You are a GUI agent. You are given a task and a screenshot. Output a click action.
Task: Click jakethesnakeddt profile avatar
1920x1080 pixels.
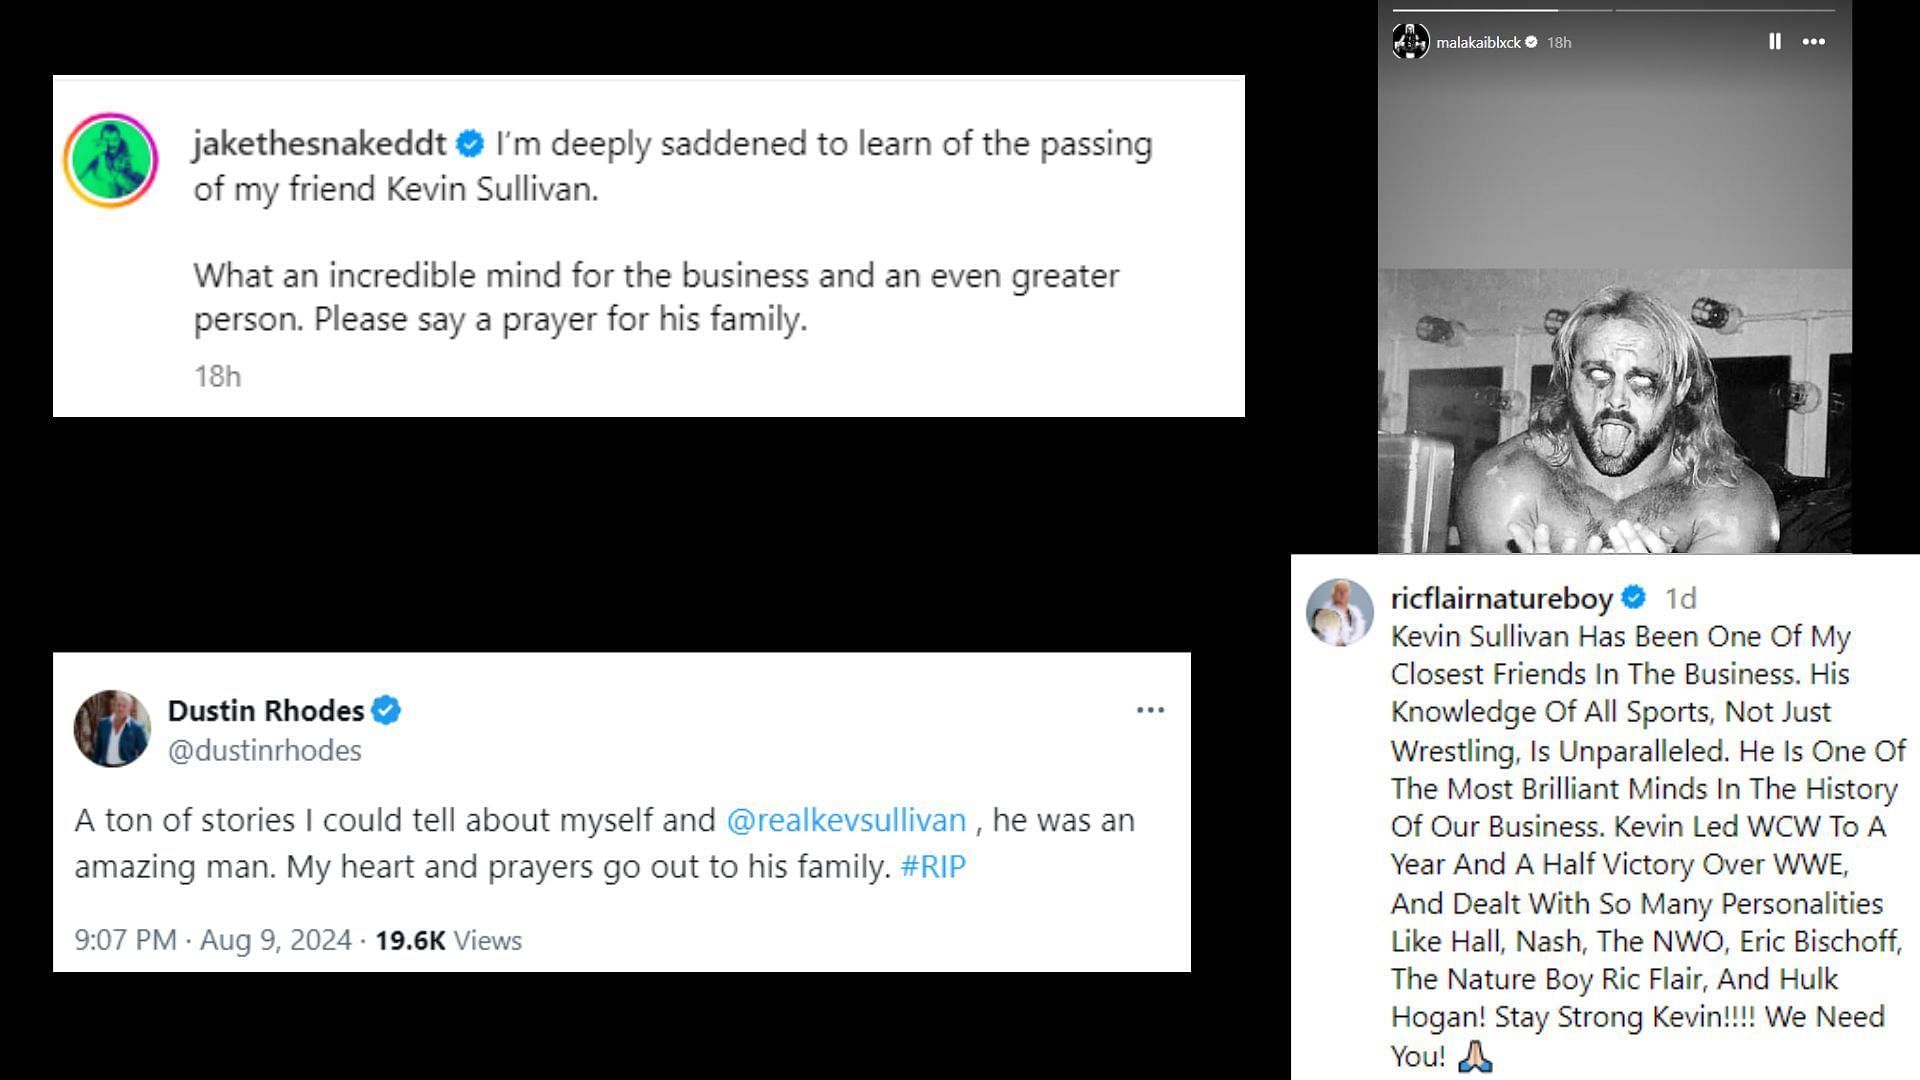(111, 160)
